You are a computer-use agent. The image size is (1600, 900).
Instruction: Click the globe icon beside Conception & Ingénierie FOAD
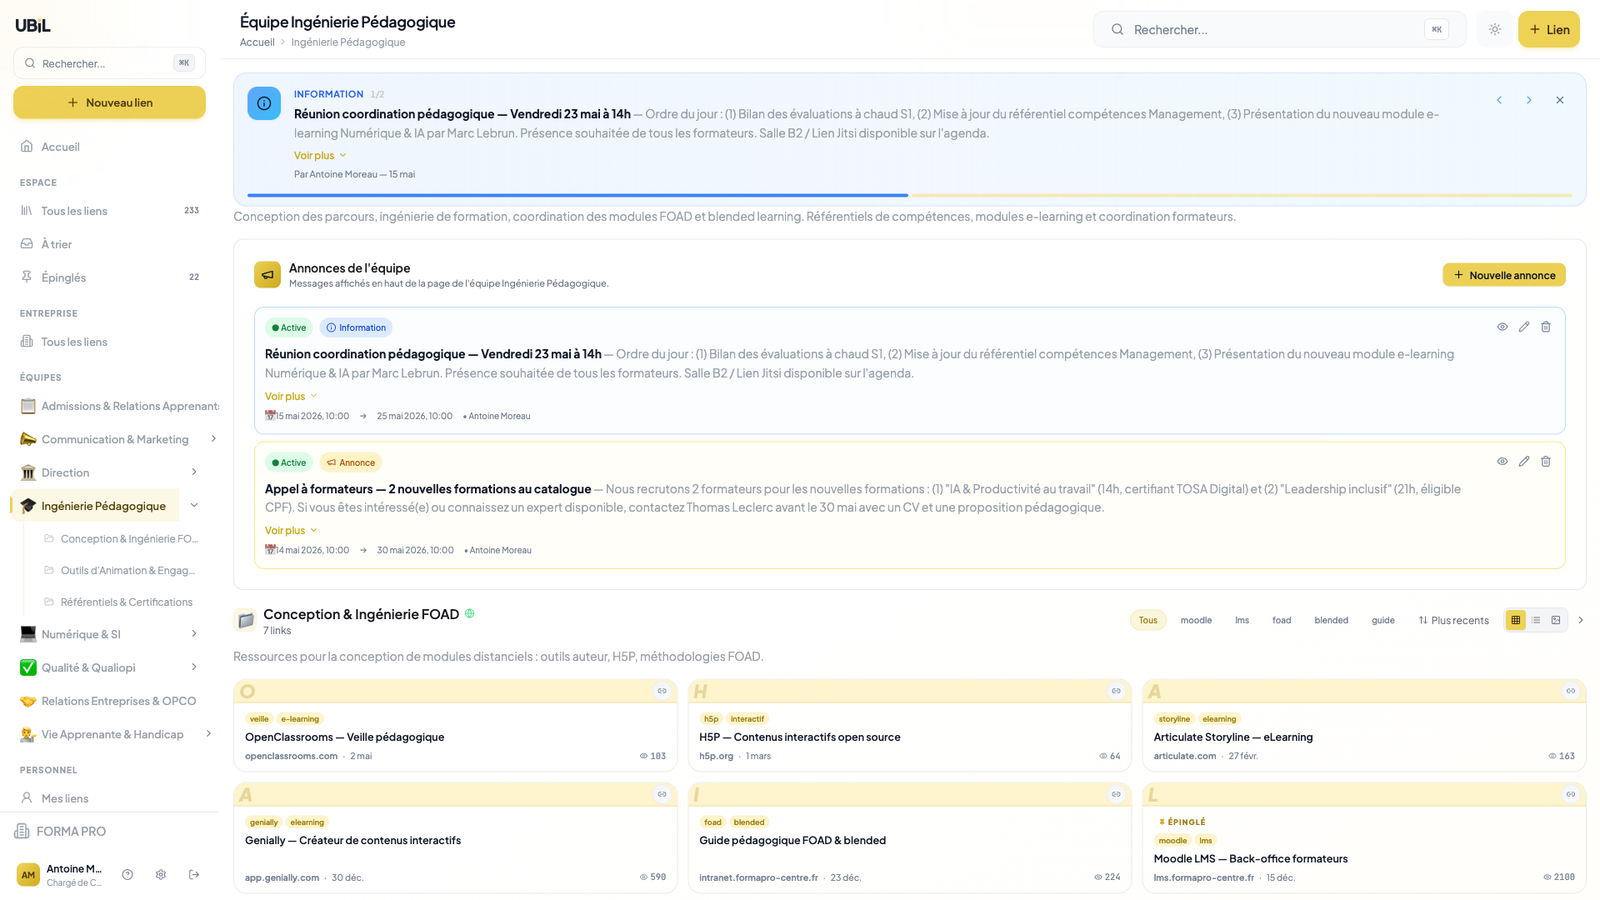point(470,614)
